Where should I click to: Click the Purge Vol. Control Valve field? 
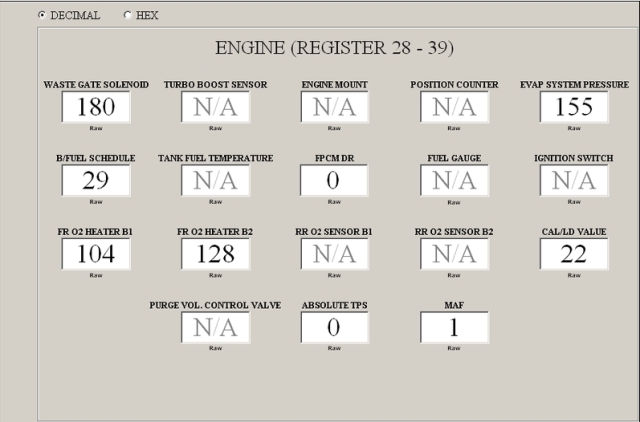[215, 327]
